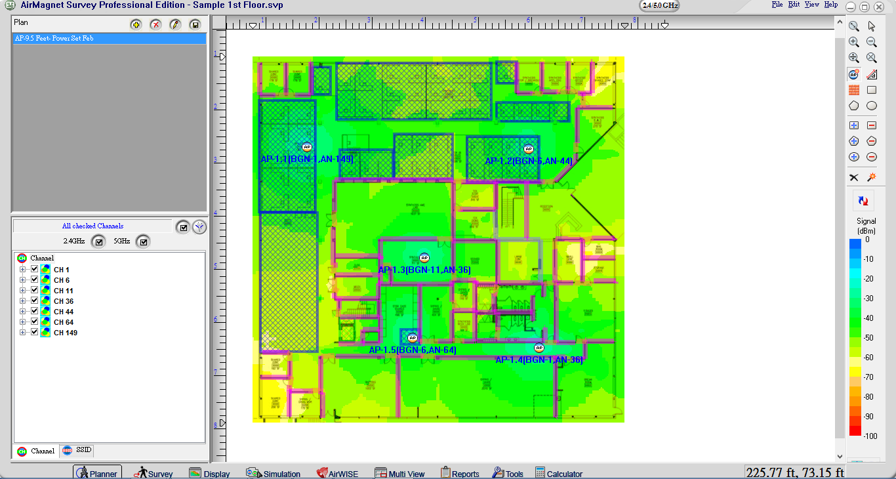896x479 pixels.
Task: Select the brick wall drawing tool
Action: pos(854,90)
